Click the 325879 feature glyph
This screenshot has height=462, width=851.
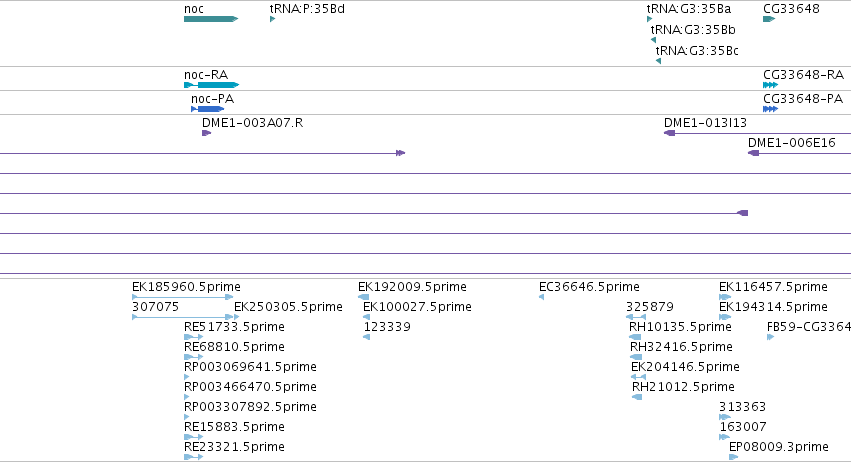point(636,317)
